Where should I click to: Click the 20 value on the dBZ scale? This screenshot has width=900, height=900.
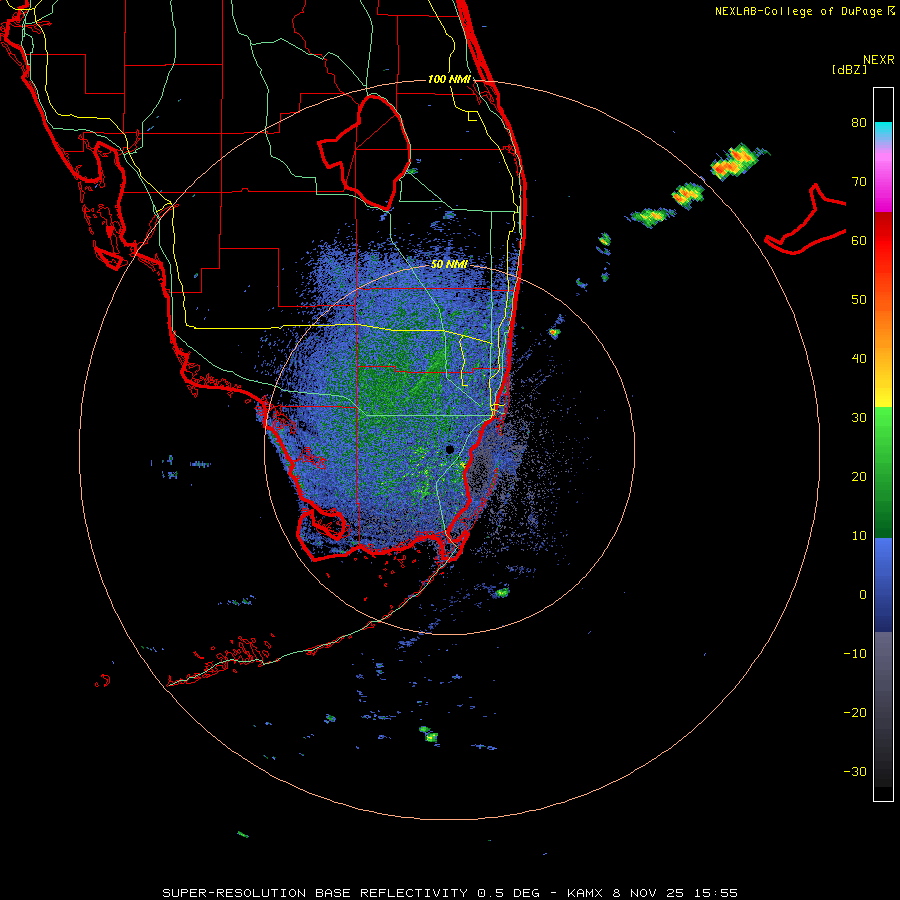pyautogui.click(x=859, y=477)
